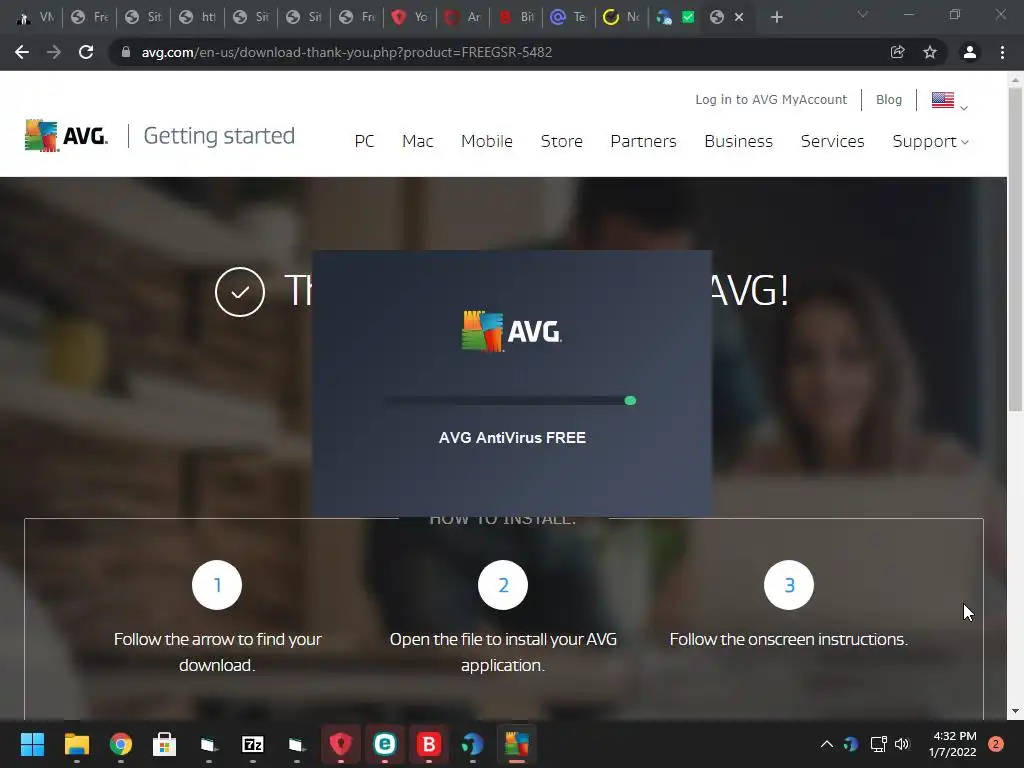Go back to the previous page
The image size is (1024, 768).
pos(22,52)
